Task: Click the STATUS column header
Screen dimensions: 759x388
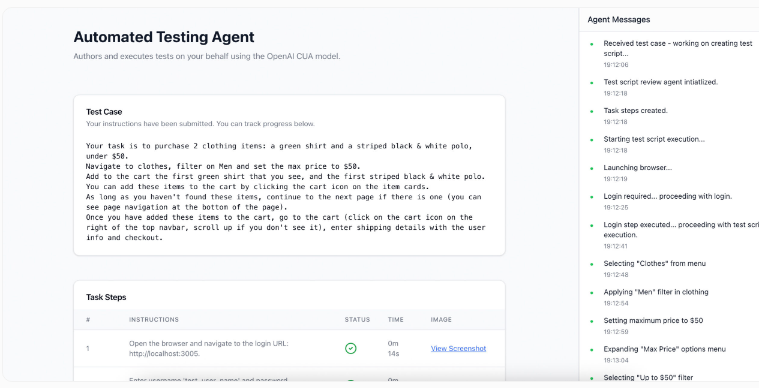Action: (x=357, y=320)
